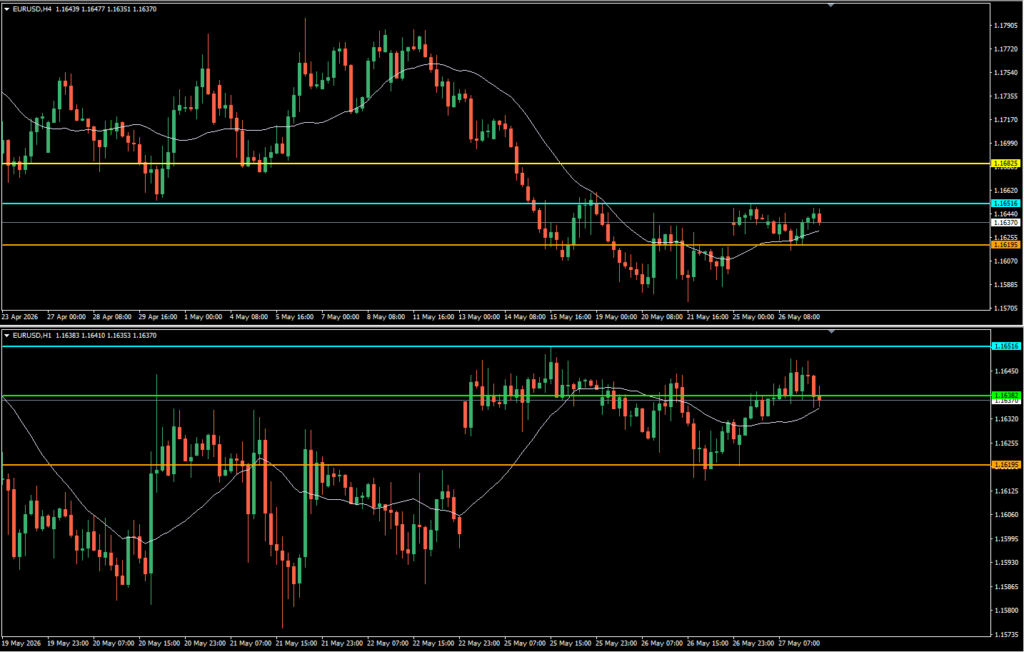This screenshot has height=652, width=1024.
Task: Click the 1.15735 price level on H1 scale
Action: click(1007, 634)
